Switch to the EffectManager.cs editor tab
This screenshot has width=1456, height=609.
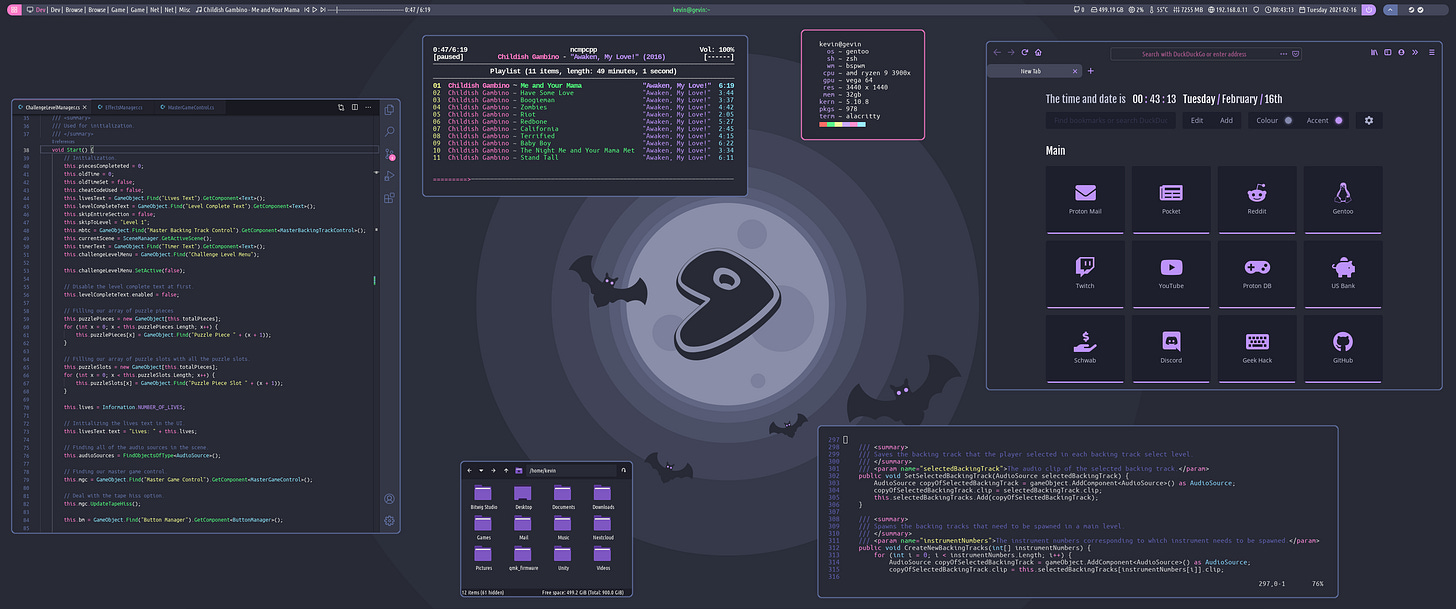(x=123, y=107)
